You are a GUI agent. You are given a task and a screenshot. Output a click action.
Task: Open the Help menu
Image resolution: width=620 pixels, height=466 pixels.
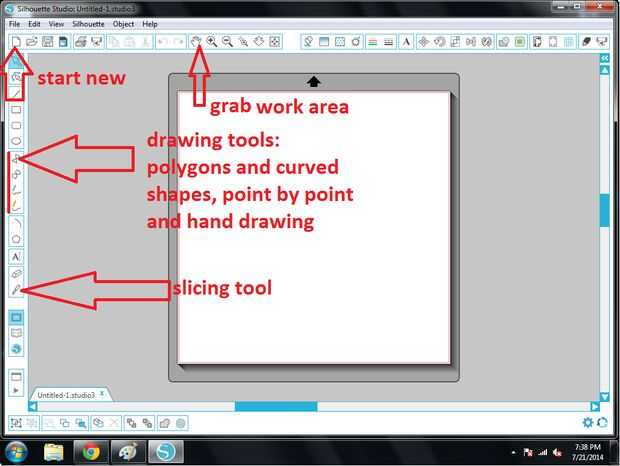point(150,24)
